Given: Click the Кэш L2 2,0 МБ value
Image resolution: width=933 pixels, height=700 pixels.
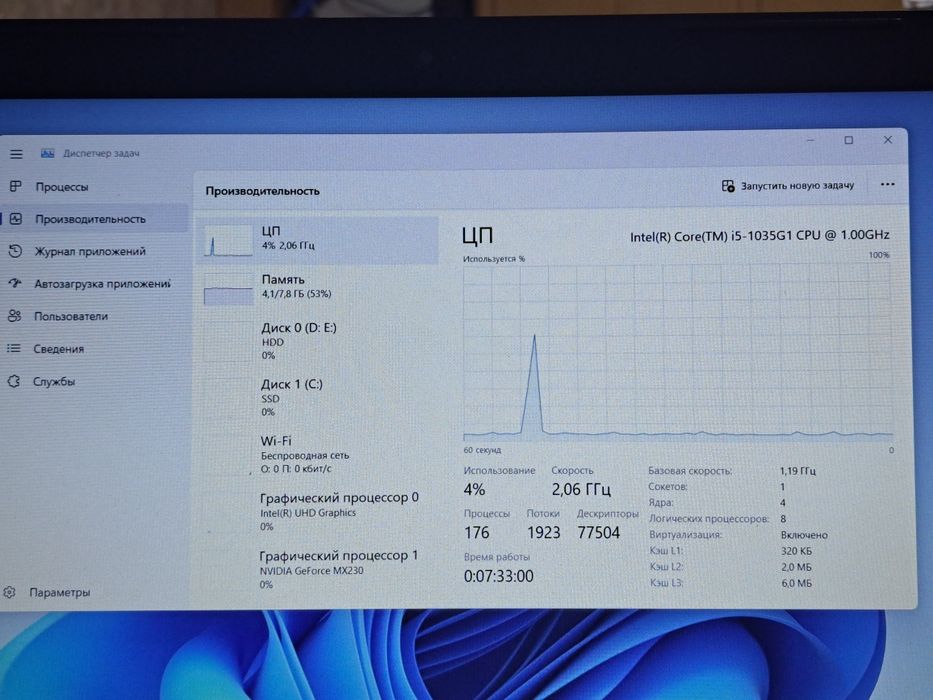Looking at the screenshot, I should pyautogui.click(x=797, y=567).
